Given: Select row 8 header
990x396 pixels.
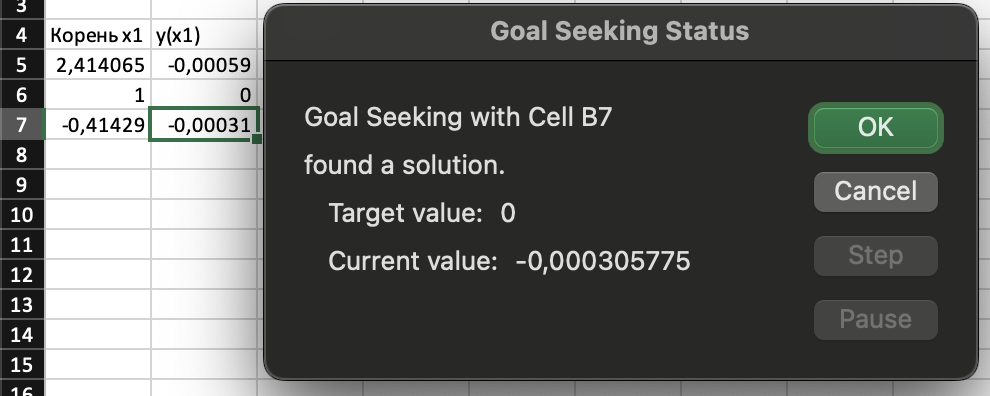Looking at the screenshot, I should coord(22,155).
